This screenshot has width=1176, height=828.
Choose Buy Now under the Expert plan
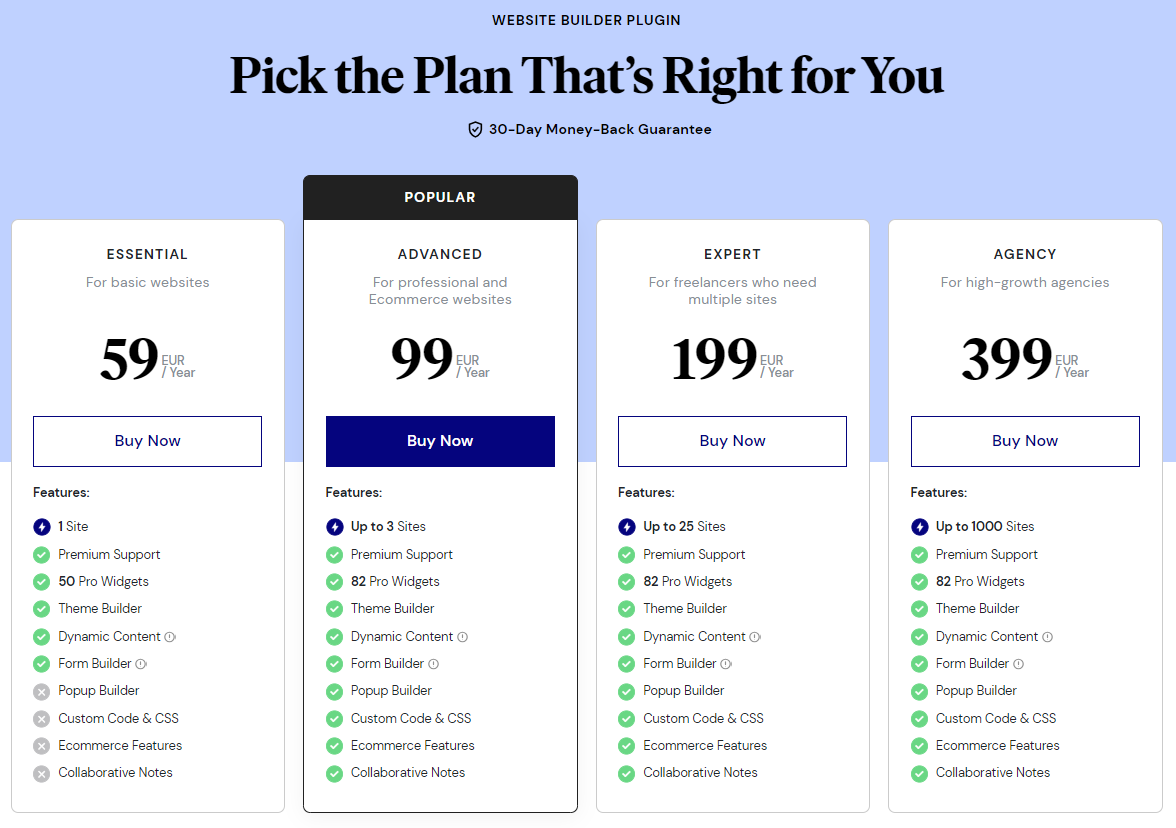pos(732,441)
